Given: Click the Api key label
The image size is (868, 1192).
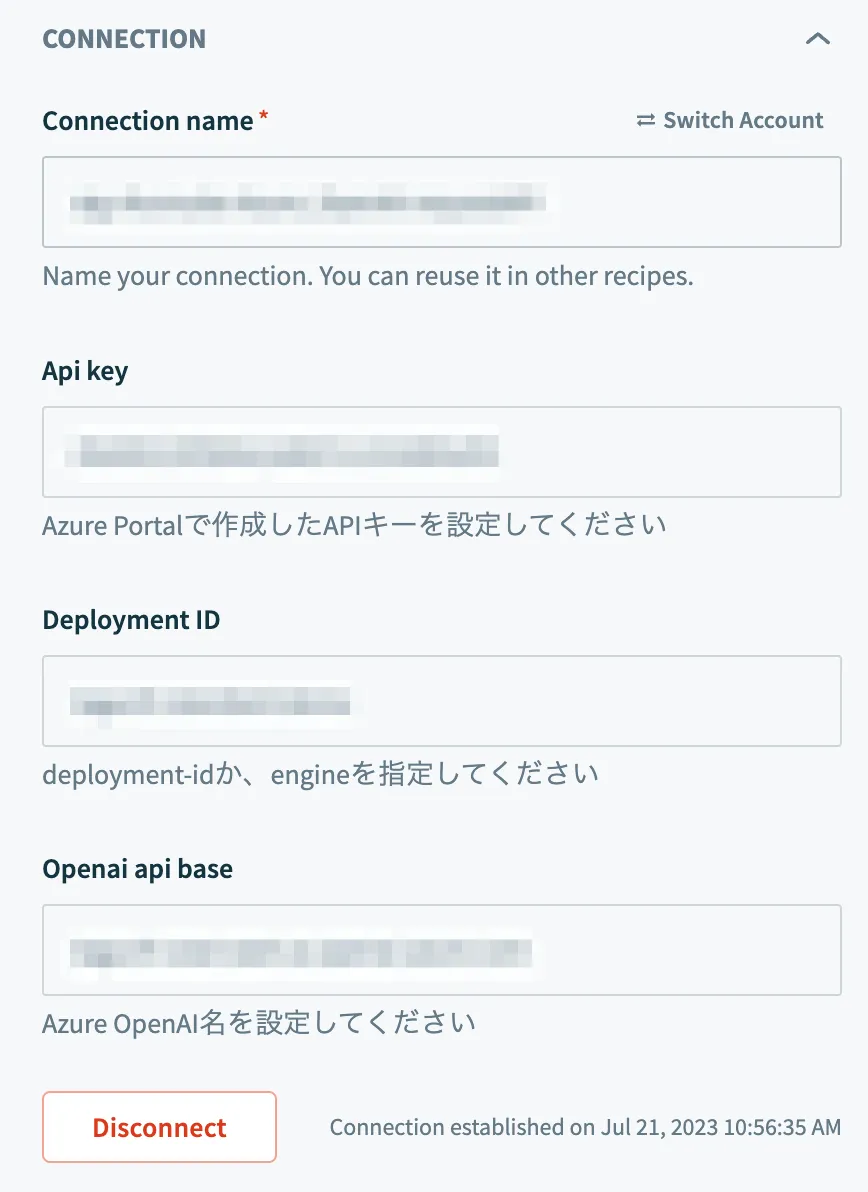Looking at the screenshot, I should (x=85, y=371).
